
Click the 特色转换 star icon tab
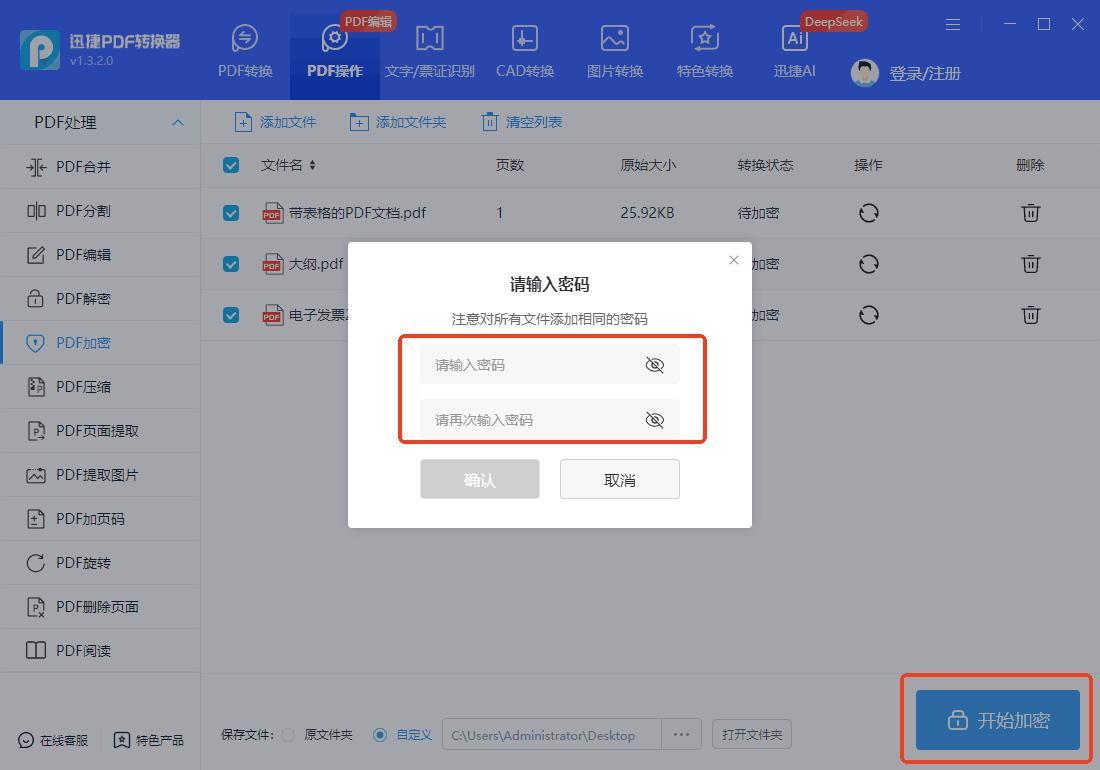pyautogui.click(x=704, y=51)
